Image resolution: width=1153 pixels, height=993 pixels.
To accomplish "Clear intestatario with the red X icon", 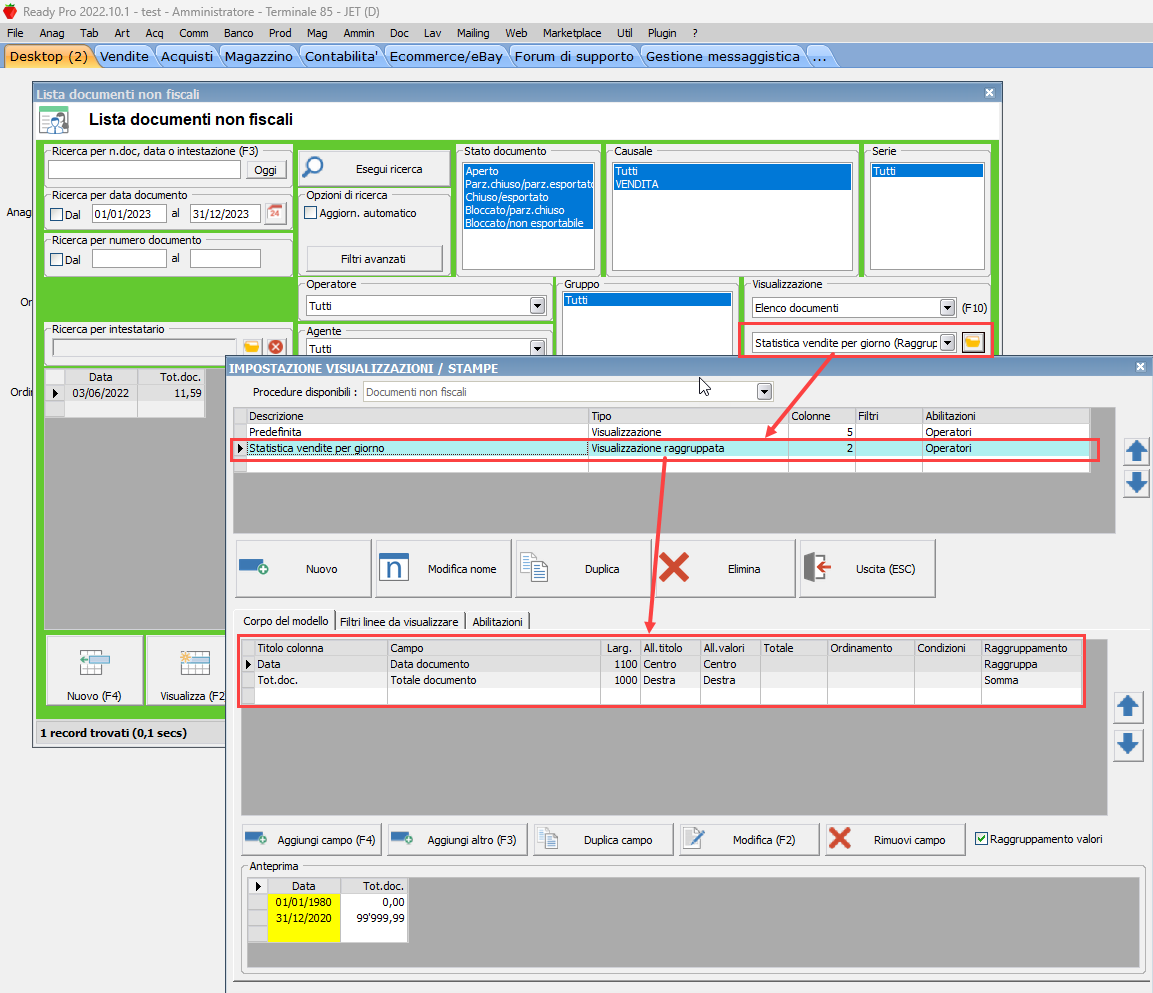I will click(x=276, y=346).
